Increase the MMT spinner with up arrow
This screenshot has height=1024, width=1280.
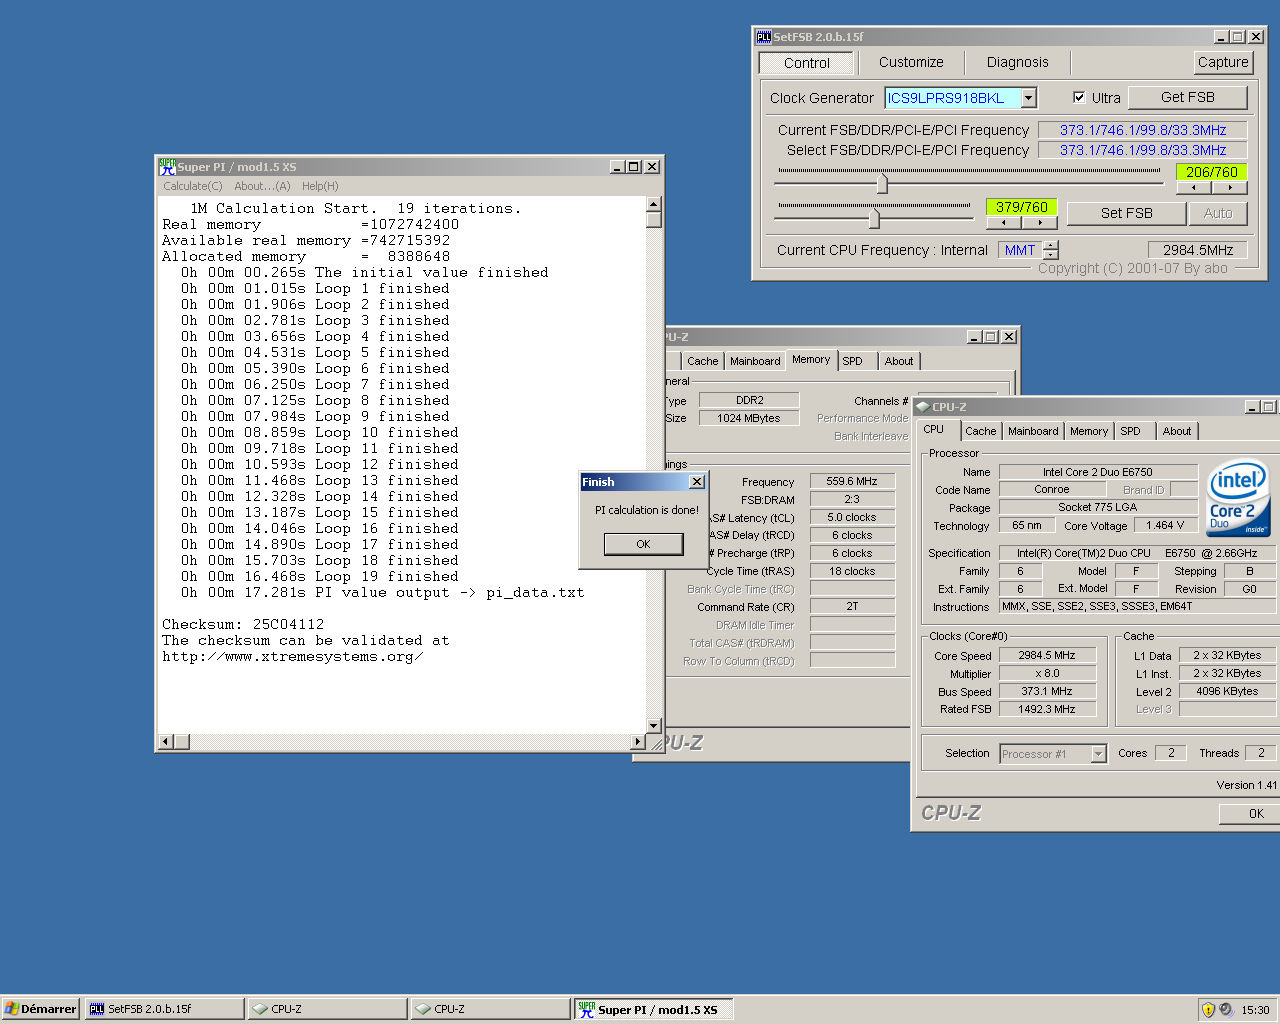(1050, 245)
